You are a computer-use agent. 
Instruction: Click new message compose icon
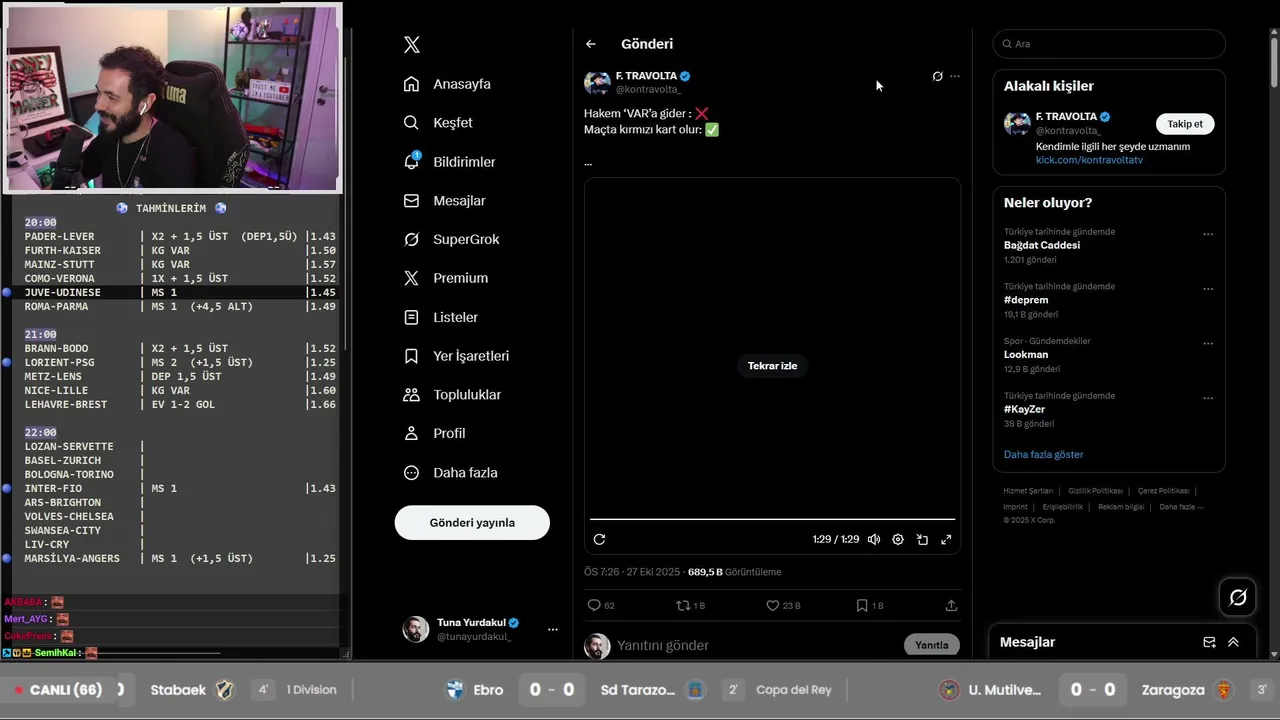1209,642
